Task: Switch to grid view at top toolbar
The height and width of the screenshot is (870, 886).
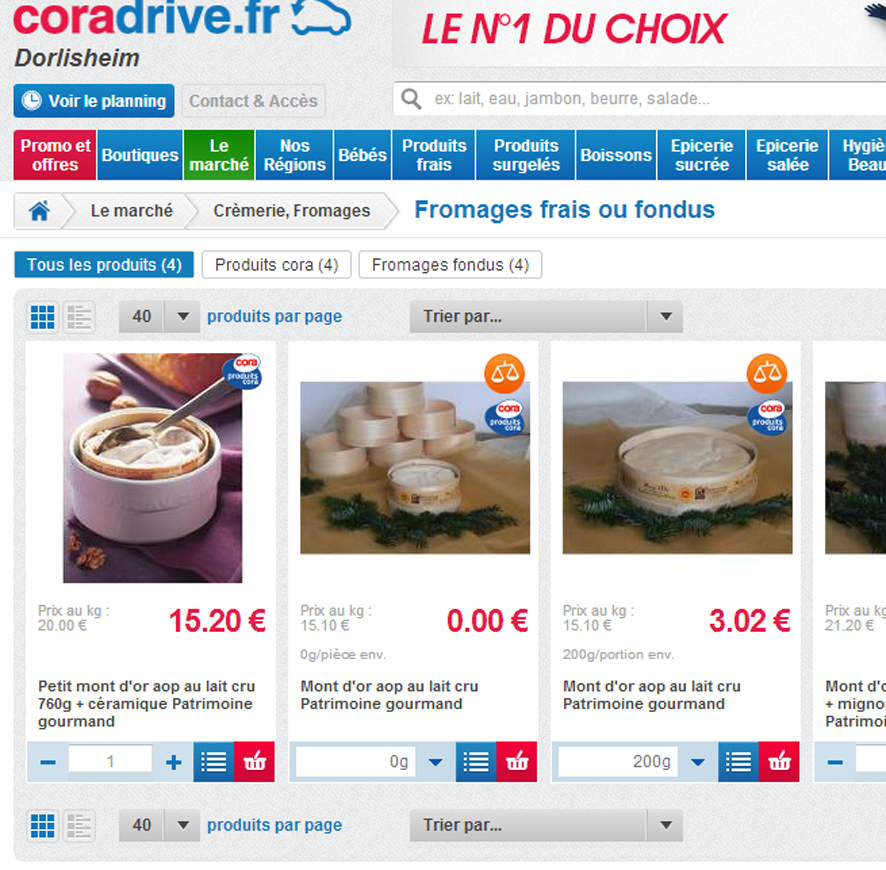Action: [x=42, y=317]
